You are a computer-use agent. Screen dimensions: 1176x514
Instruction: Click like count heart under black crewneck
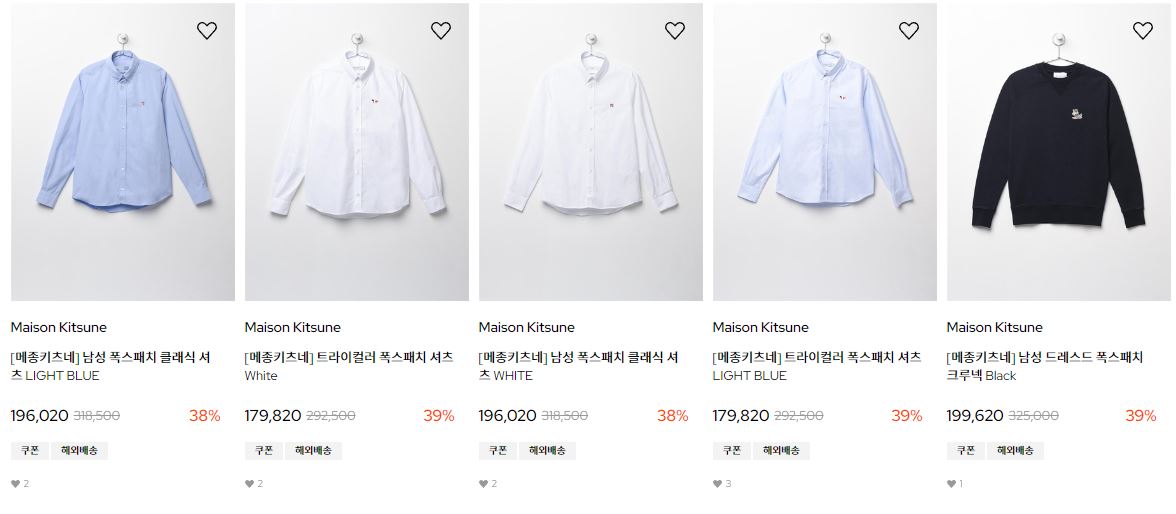(952, 484)
